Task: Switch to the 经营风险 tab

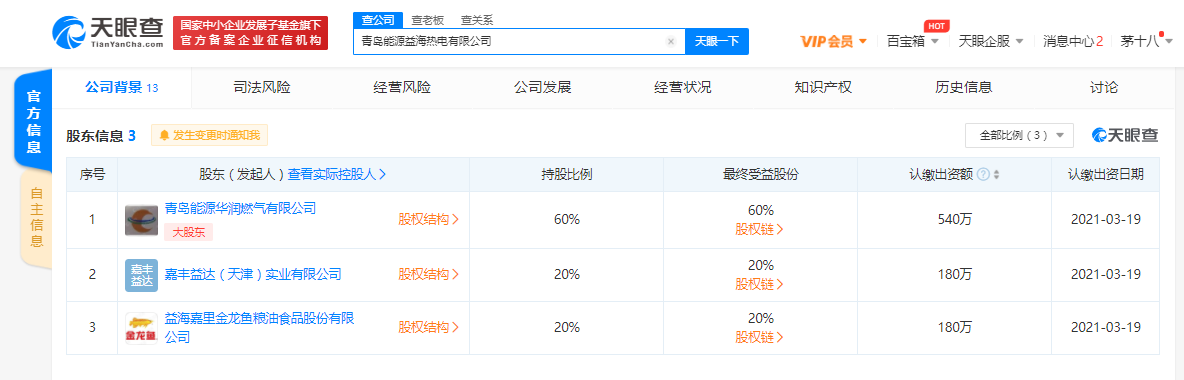Action: (402, 88)
